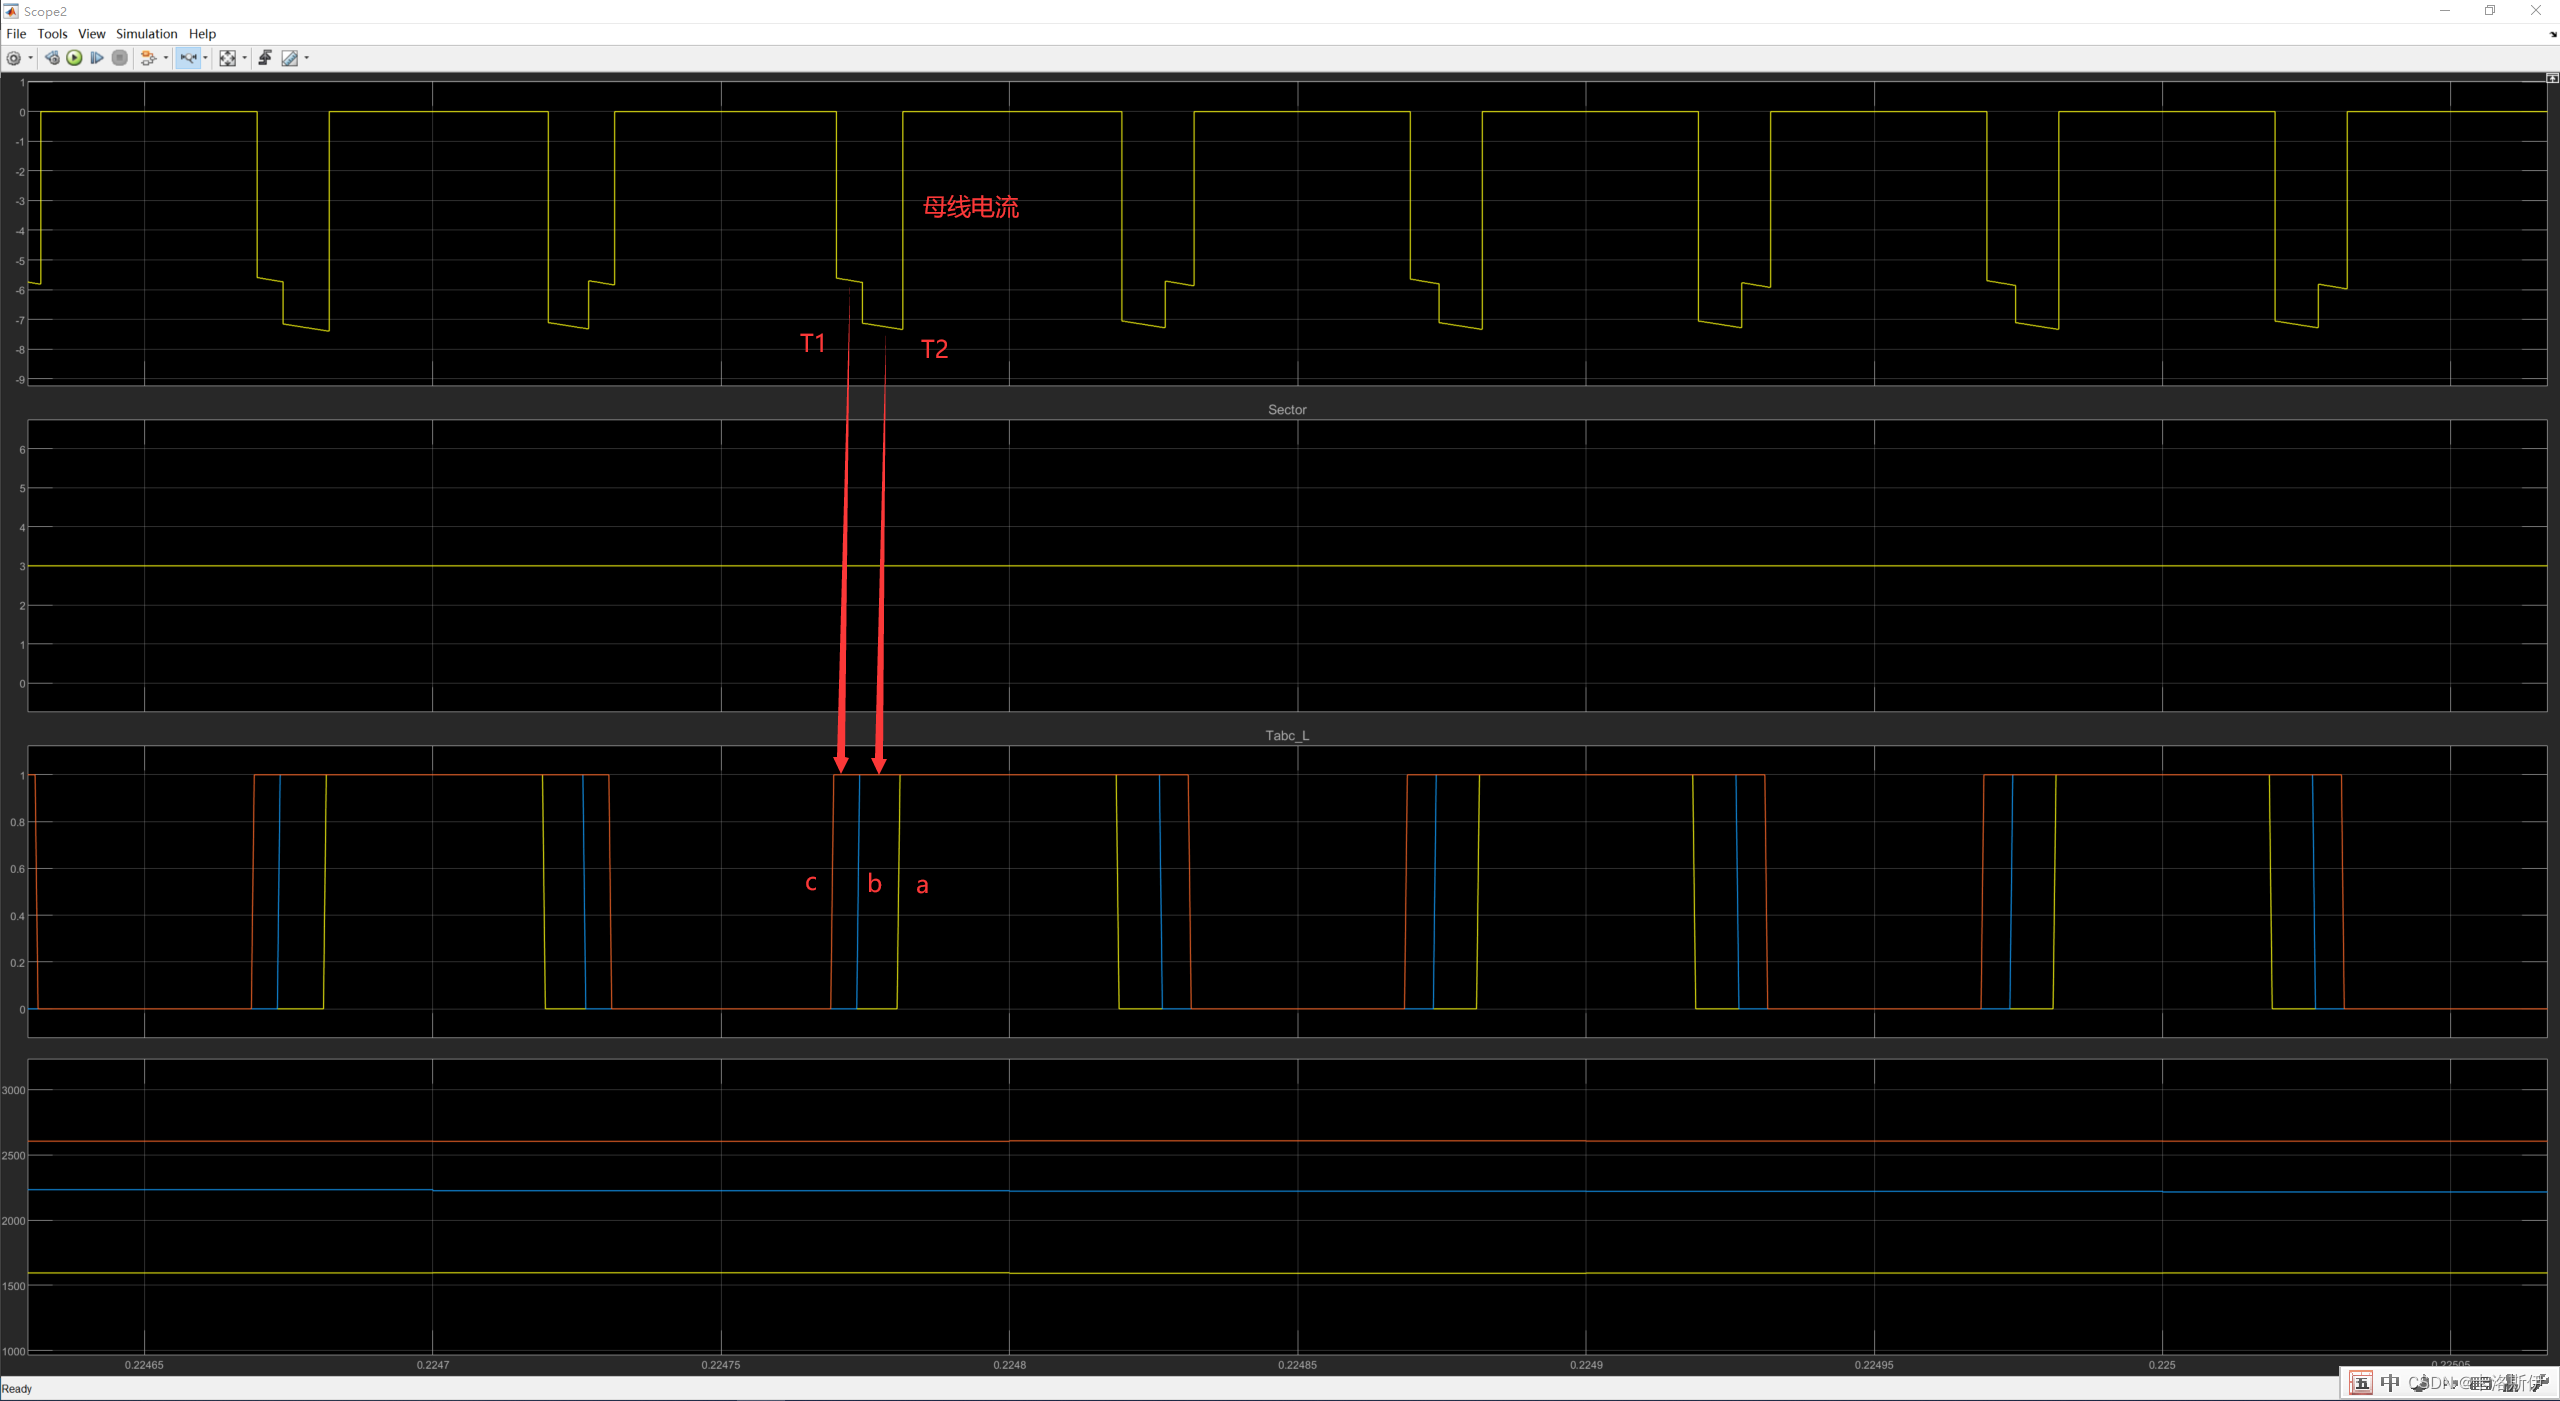Click the Scale Axes Limits icon
Image resolution: width=2560 pixels, height=1401 pixels.
pos(228,58)
